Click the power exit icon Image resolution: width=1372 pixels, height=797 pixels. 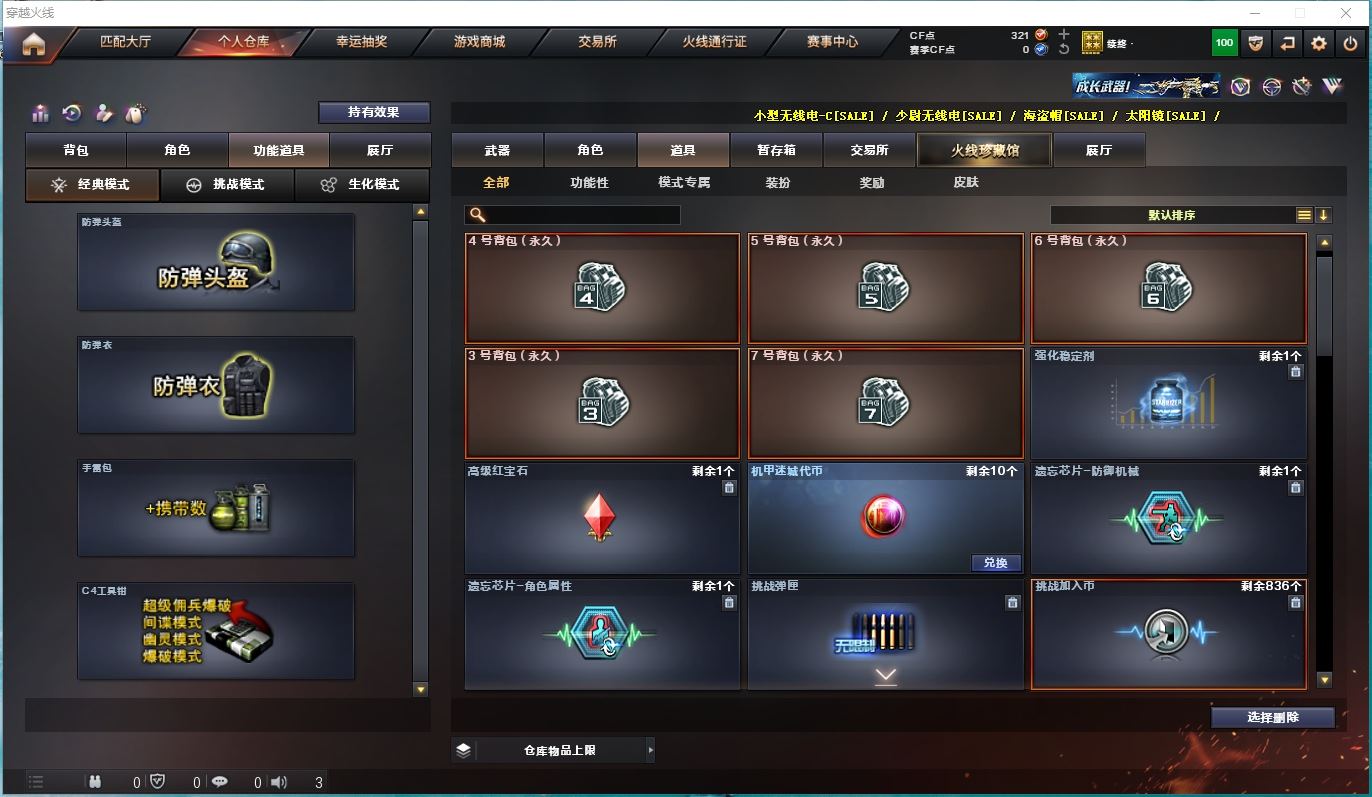coord(1350,43)
